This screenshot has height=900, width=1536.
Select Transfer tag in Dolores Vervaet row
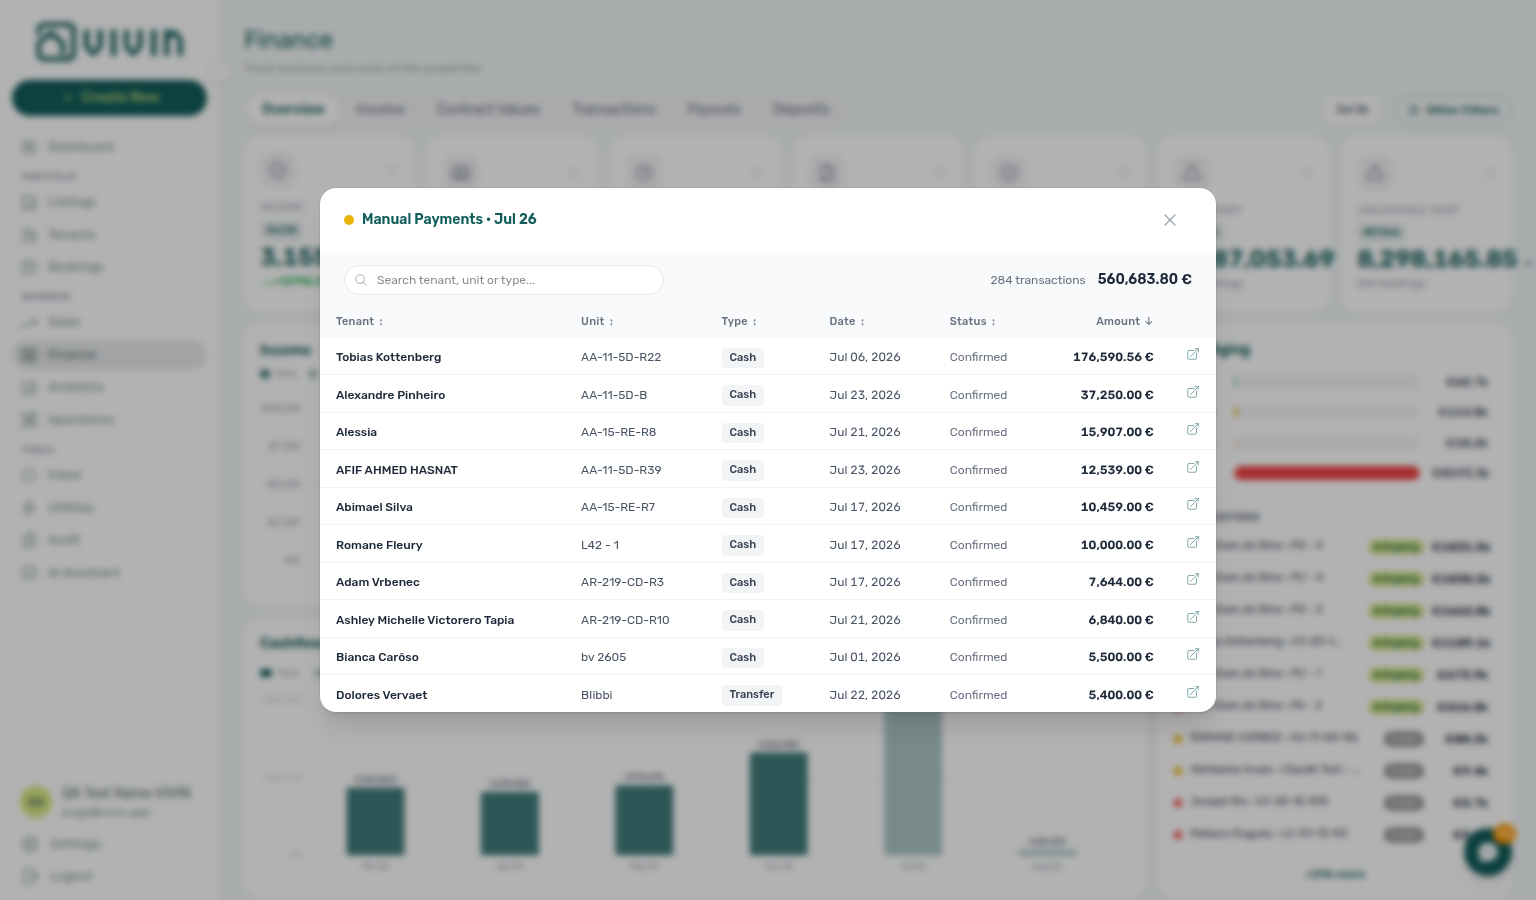click(752, 695)
